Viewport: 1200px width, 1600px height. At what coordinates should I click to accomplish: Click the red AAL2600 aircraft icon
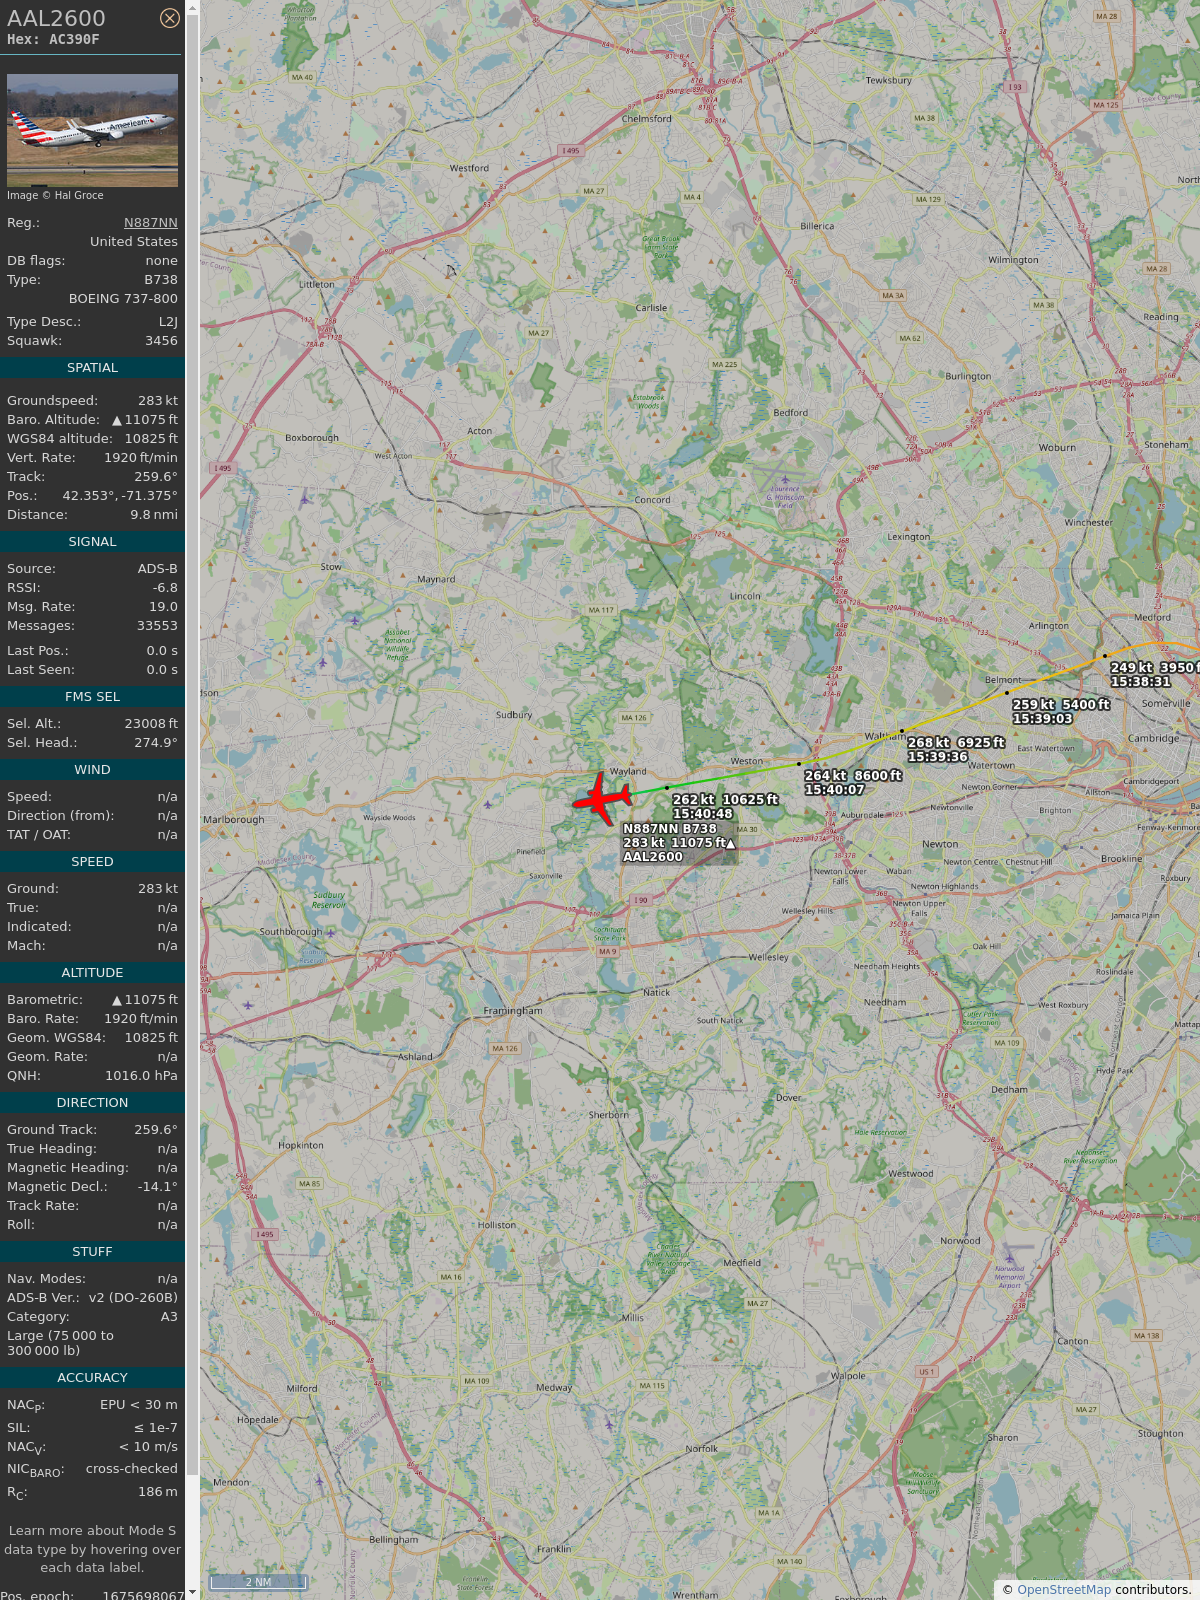602,798
